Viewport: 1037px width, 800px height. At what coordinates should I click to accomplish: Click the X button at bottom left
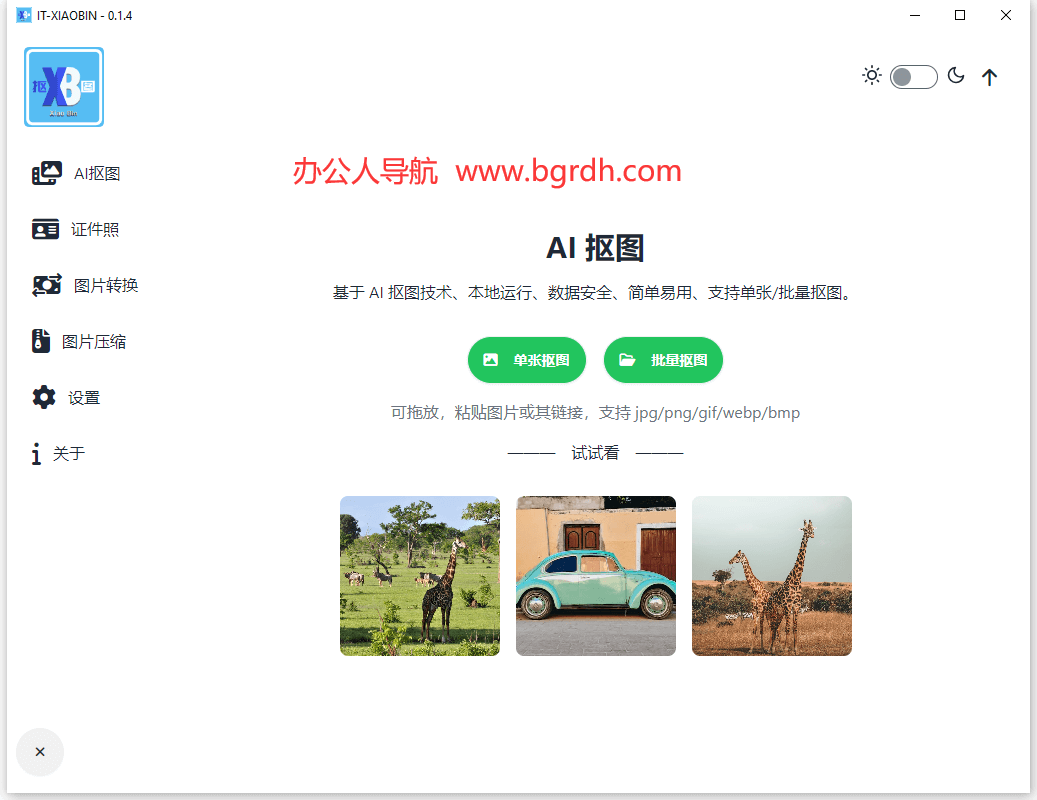pos(40,751)
